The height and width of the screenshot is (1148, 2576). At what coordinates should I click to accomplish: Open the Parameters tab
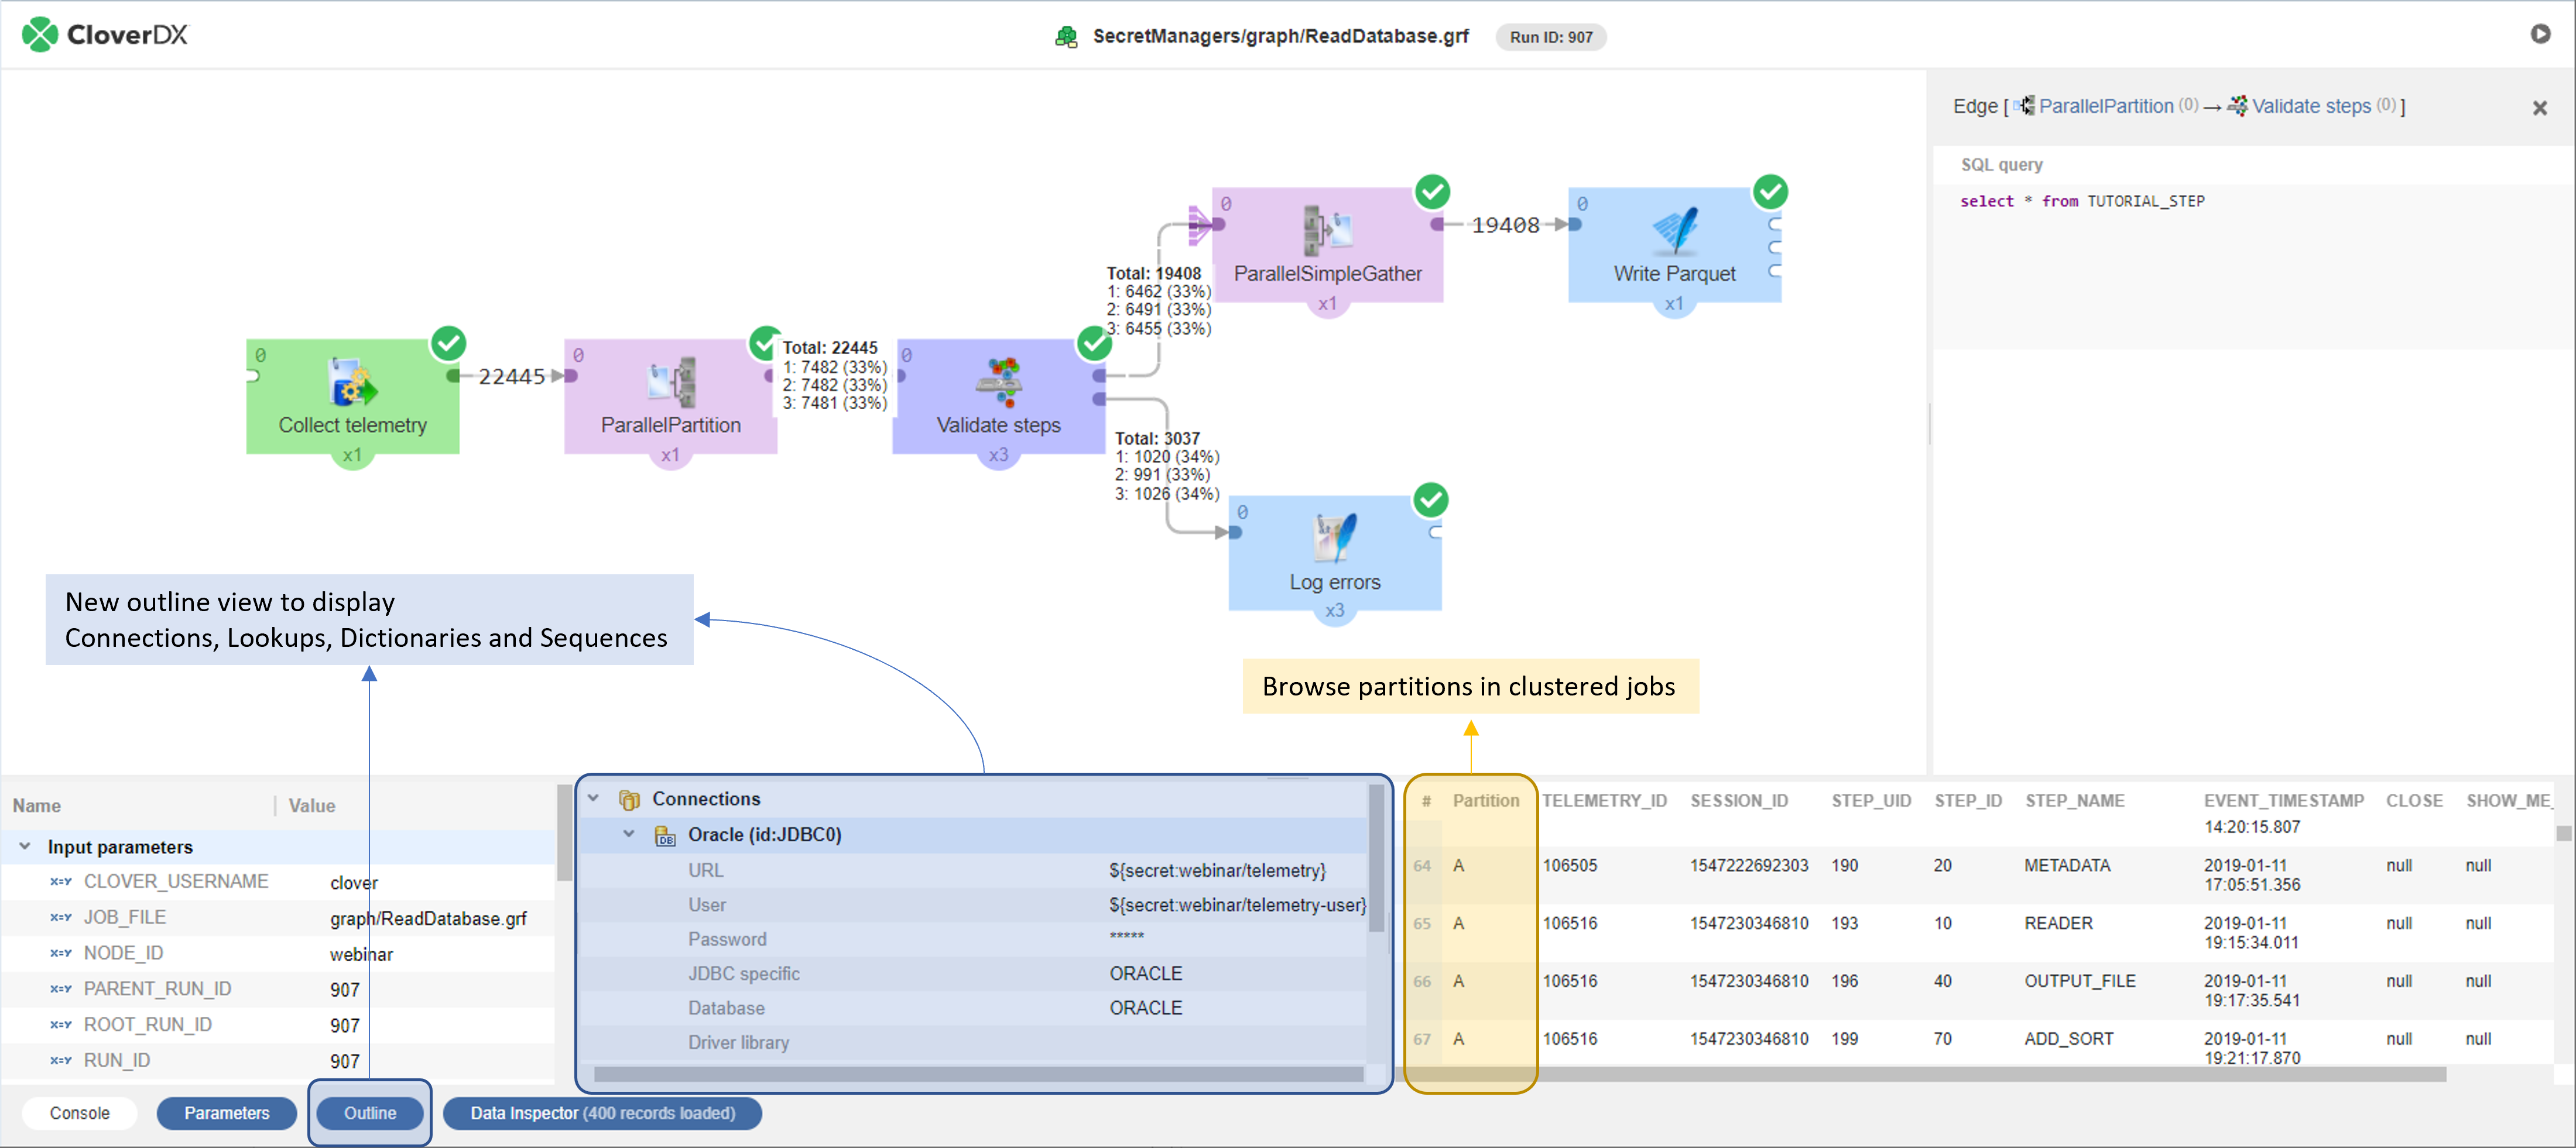coord(227,1113)
